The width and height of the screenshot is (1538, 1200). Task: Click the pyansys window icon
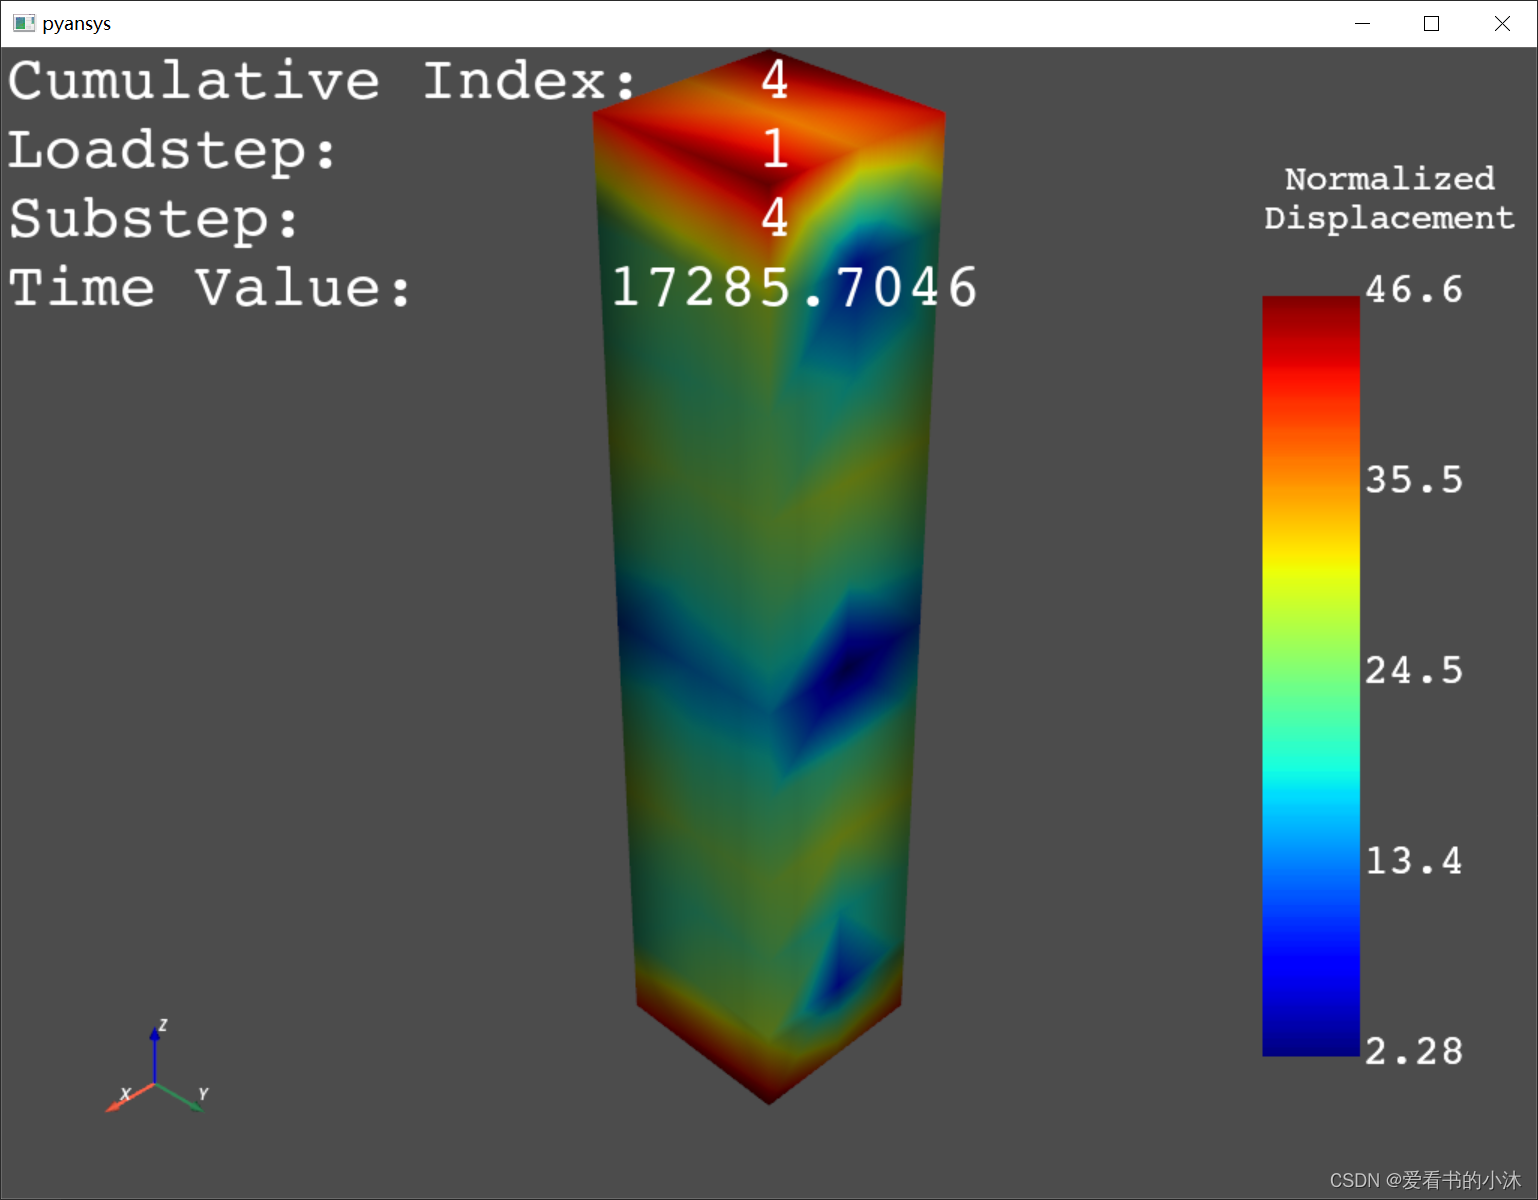point(24,23)
